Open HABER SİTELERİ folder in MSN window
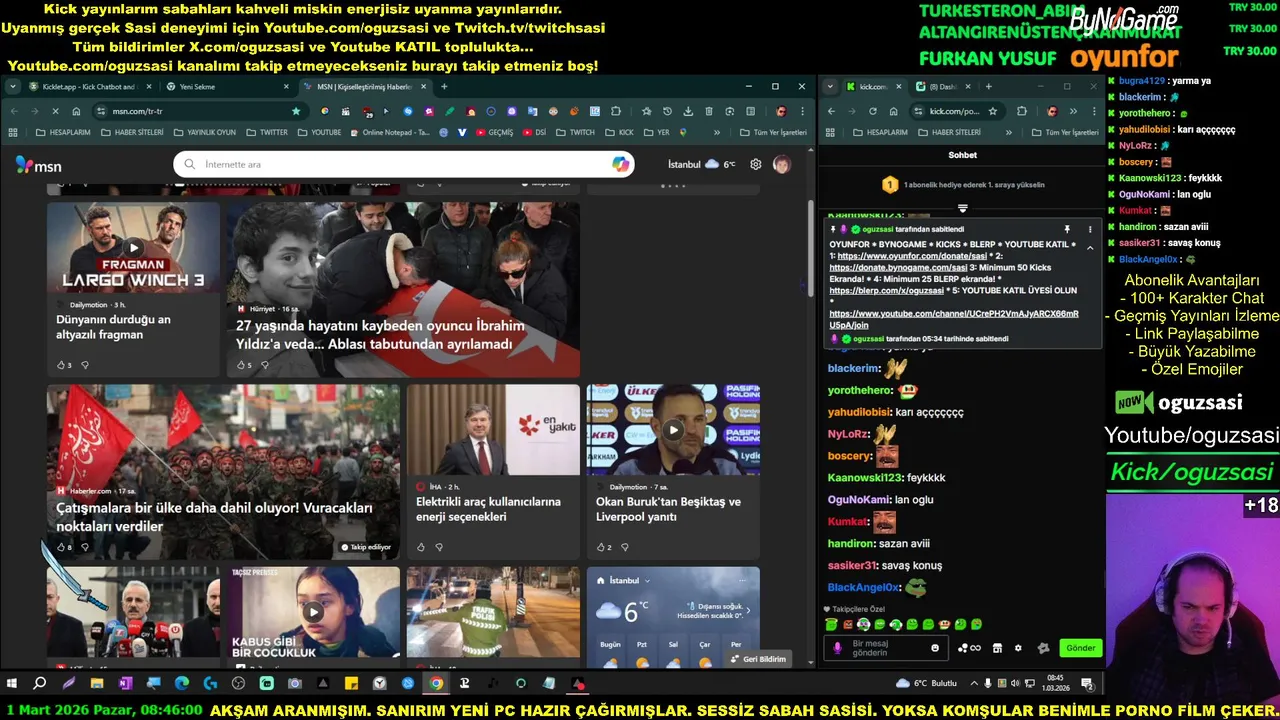1280x720 pixels. (132, 132)
